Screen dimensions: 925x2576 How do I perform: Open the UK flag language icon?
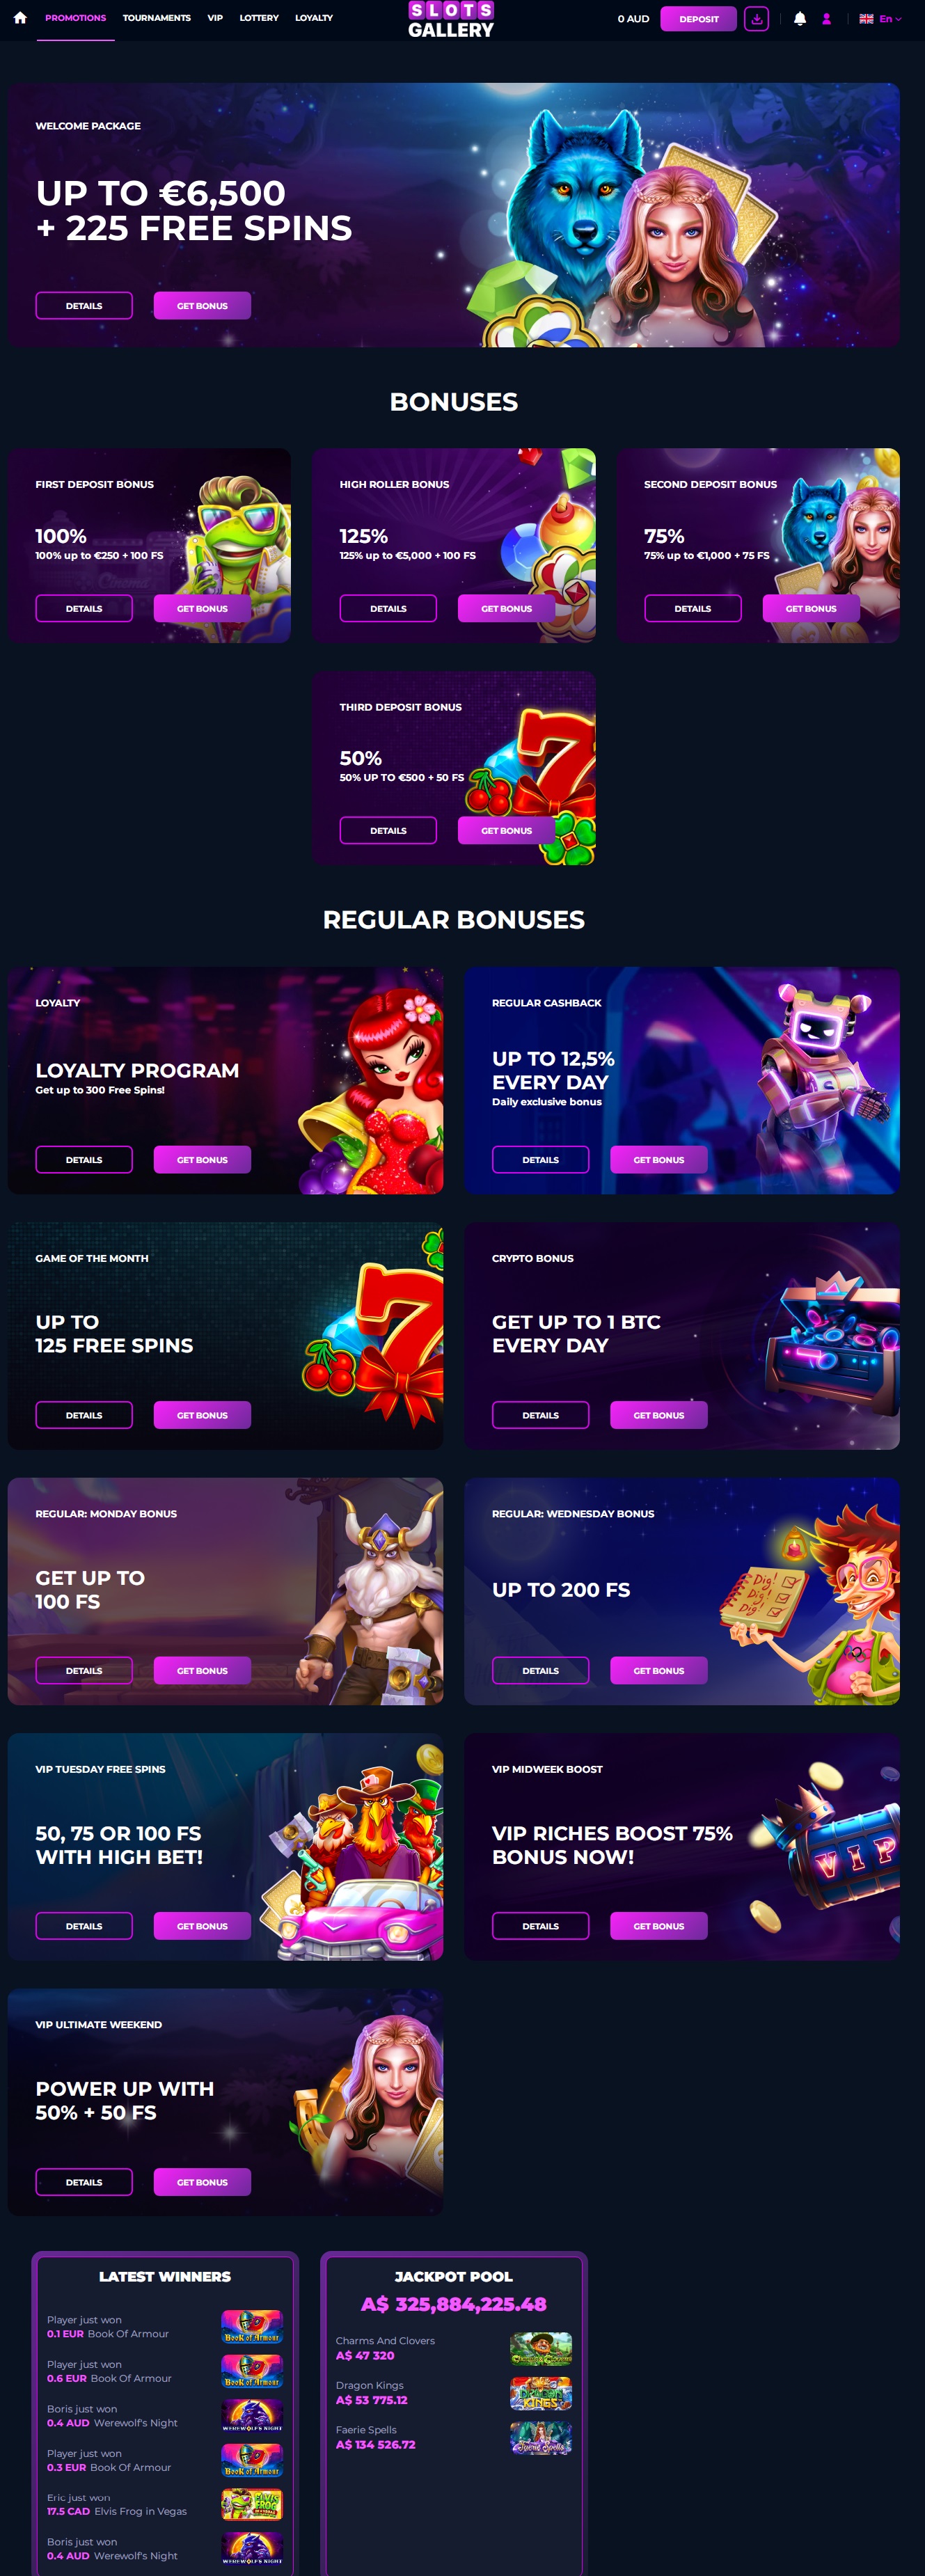click(x=866, y=18)
